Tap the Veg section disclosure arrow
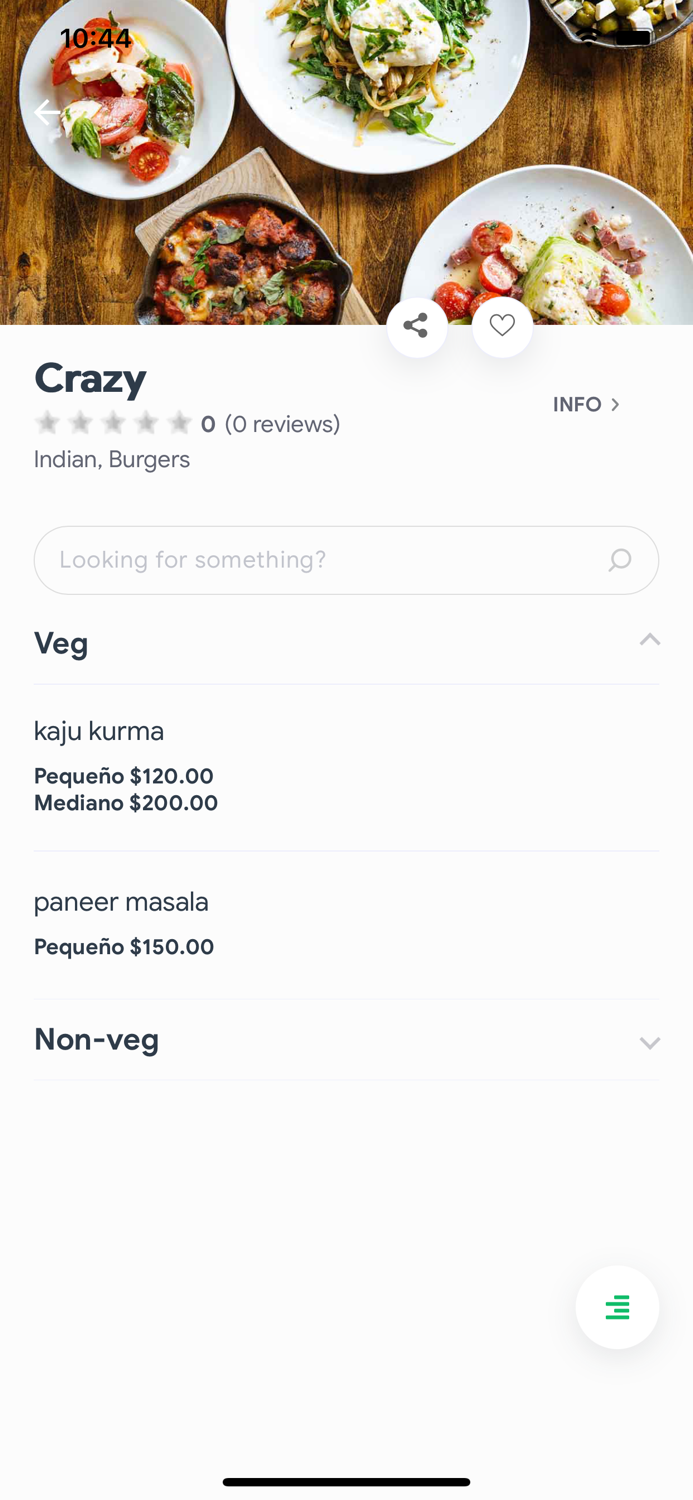Screen dimensions: 693x1500 pos(649,638)
